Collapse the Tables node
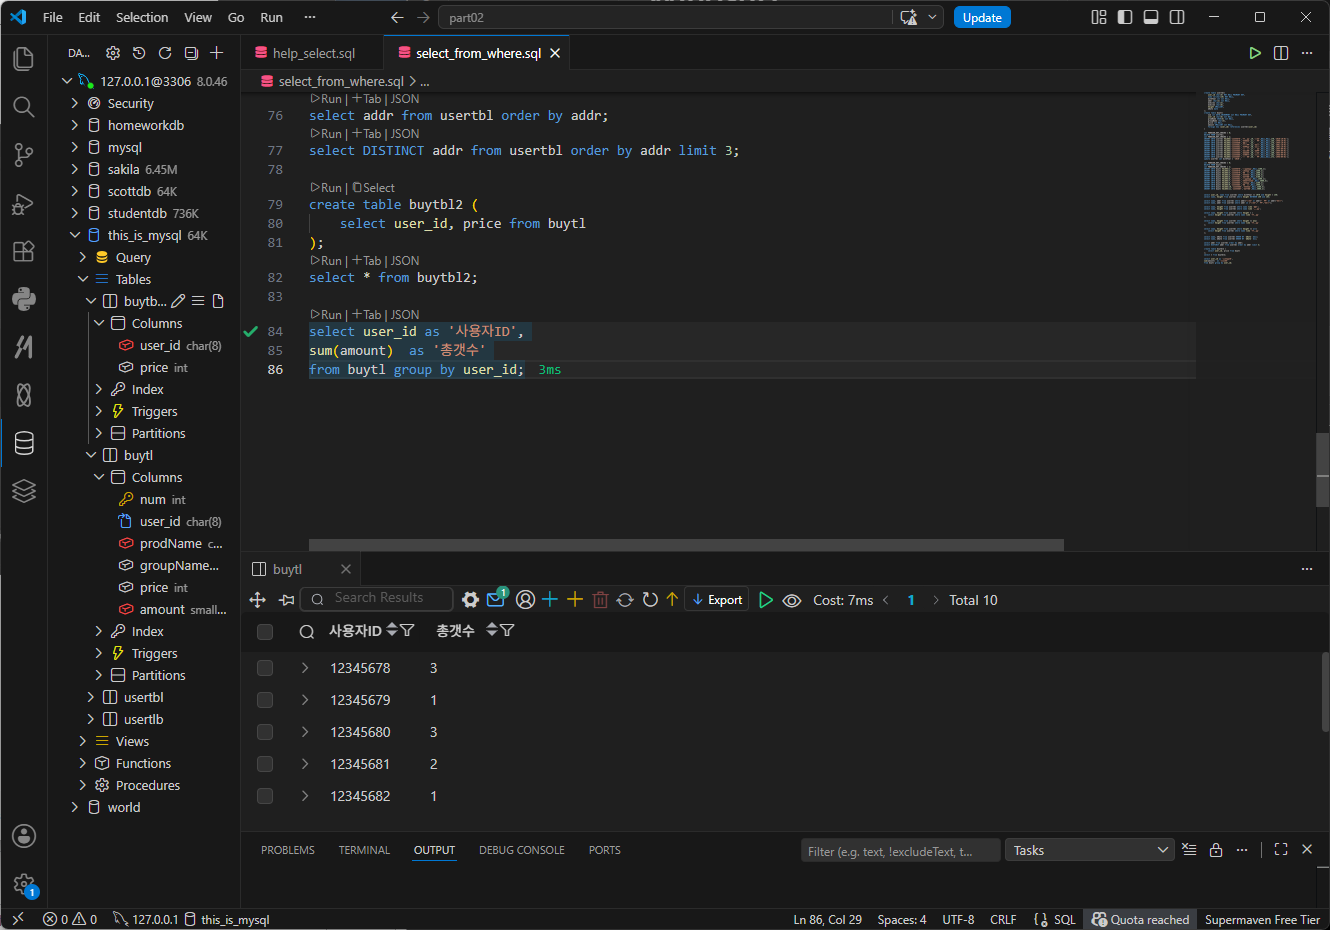Viewport: 1330px width, 930px height. tap(83, 279)
